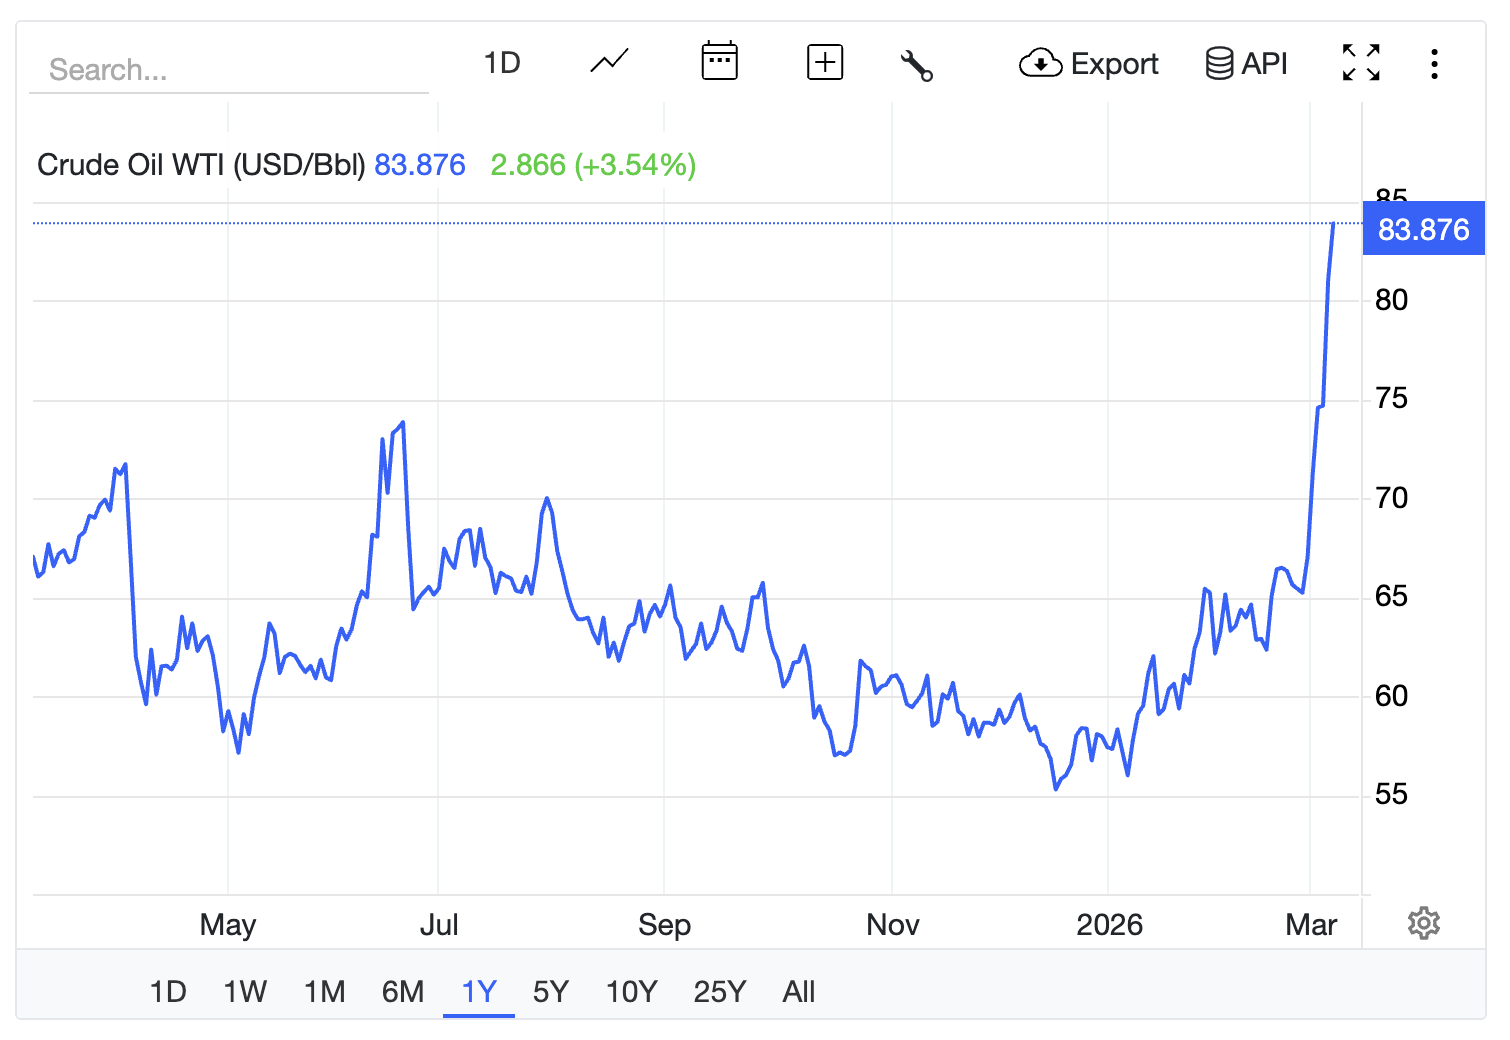The height and width of the screenshot is (1040, 1510).
Task: Select the 1M time range tab
Action: tap(325, 991)
